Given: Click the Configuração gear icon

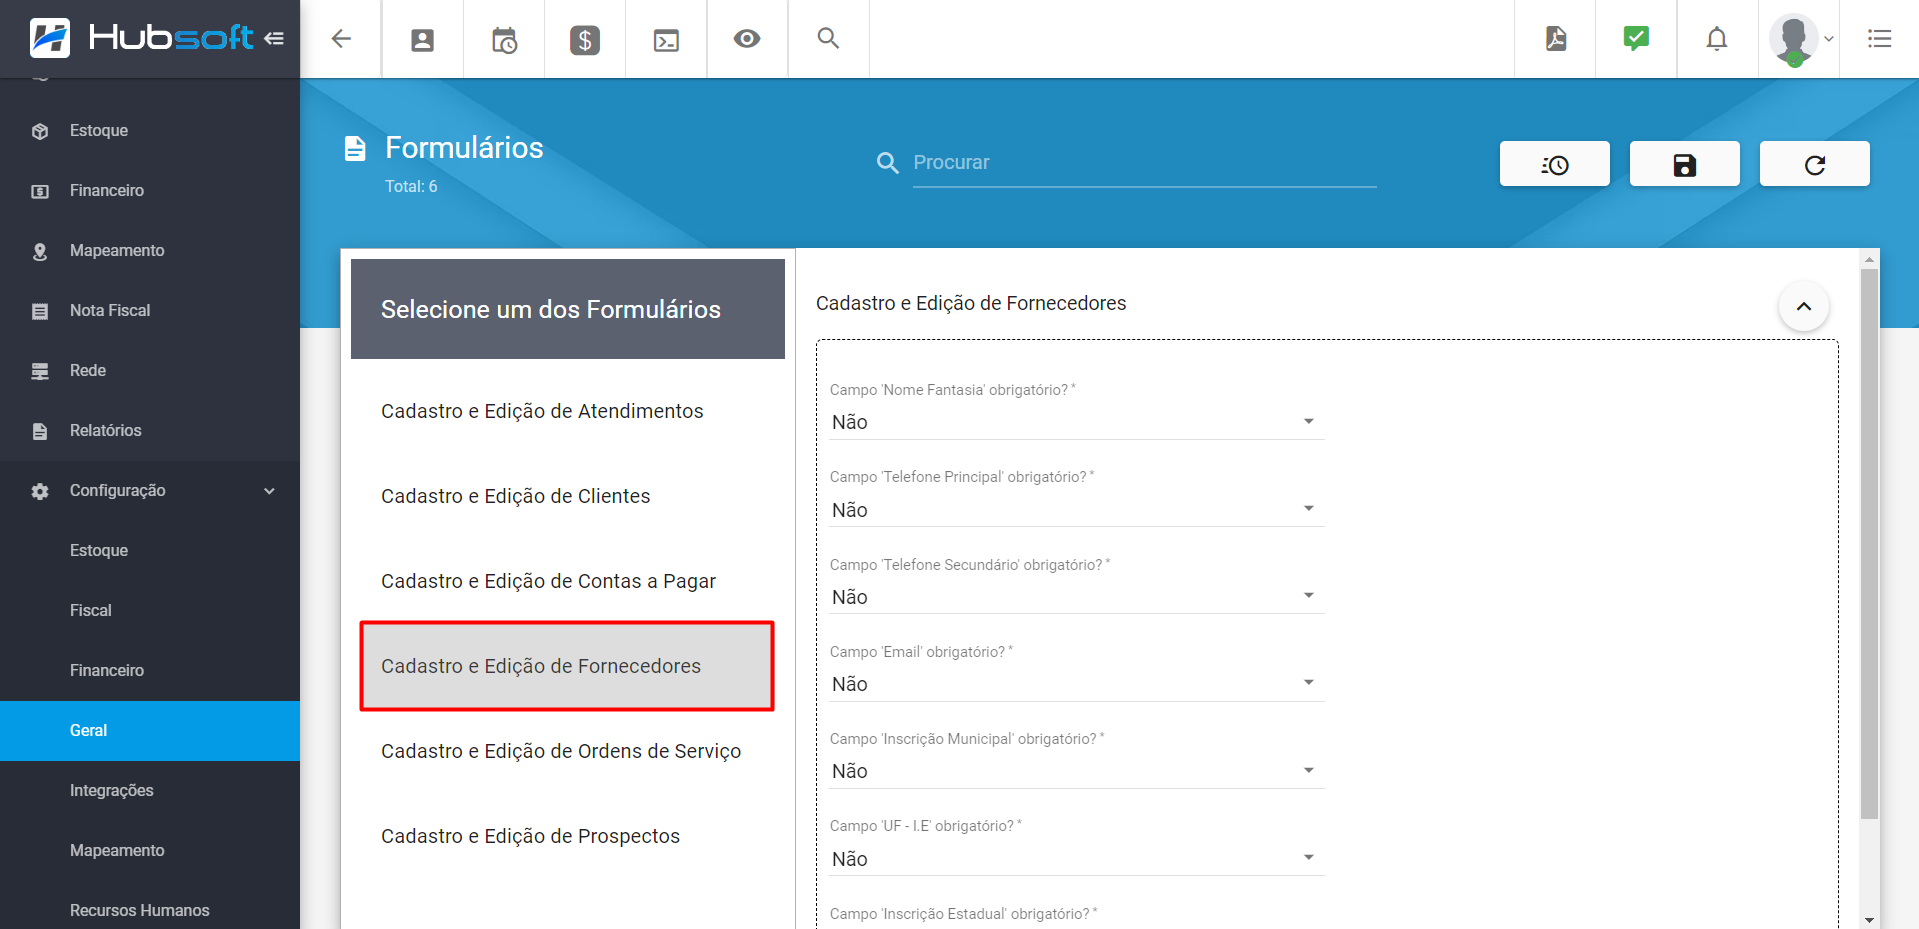Looking at the screenshot, I should (x=40, y=491).
